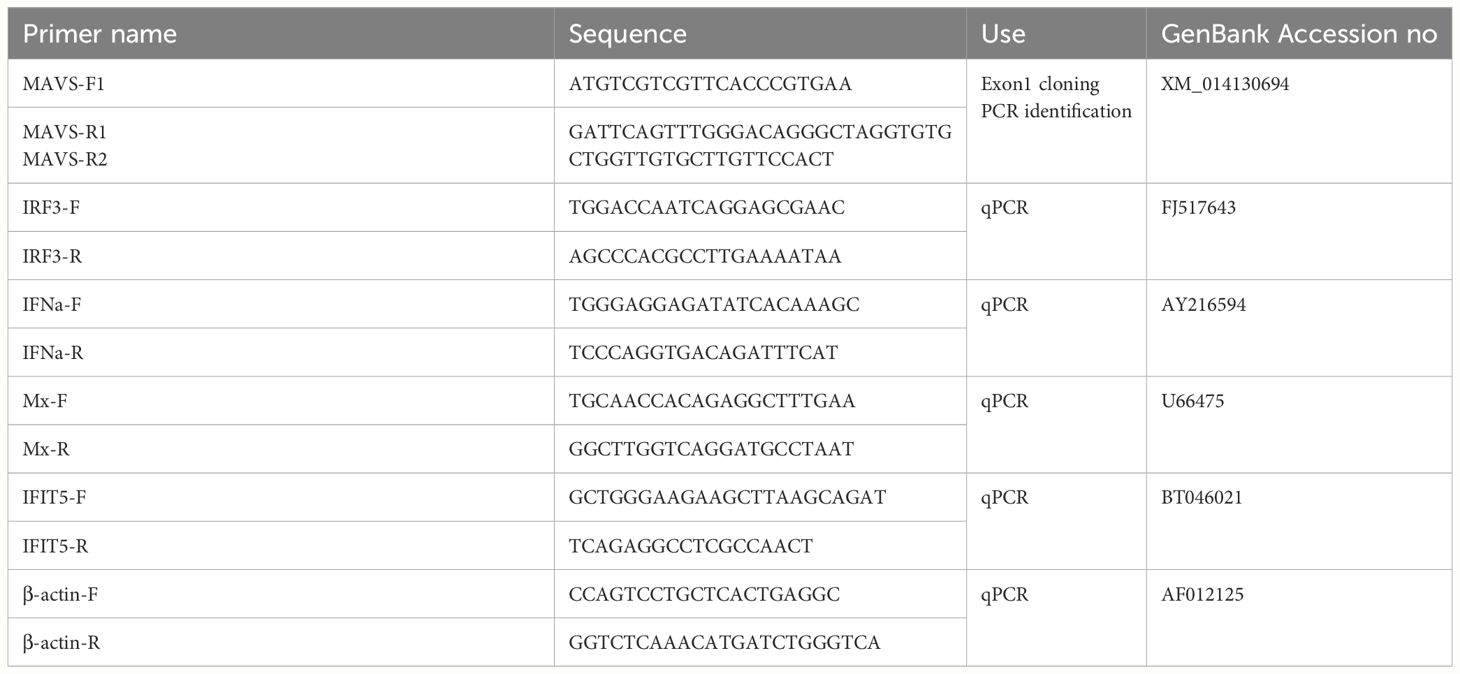Image resolution: width=1460 pixels, height=674 pixels.
Task: Click the GenBank Accession no header
Action: 1299,34
